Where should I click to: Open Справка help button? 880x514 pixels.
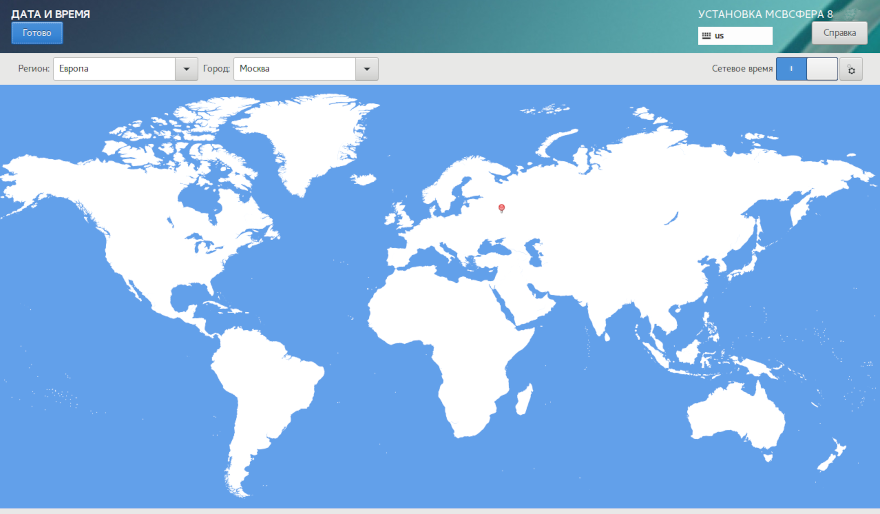[x=839, y=33]
